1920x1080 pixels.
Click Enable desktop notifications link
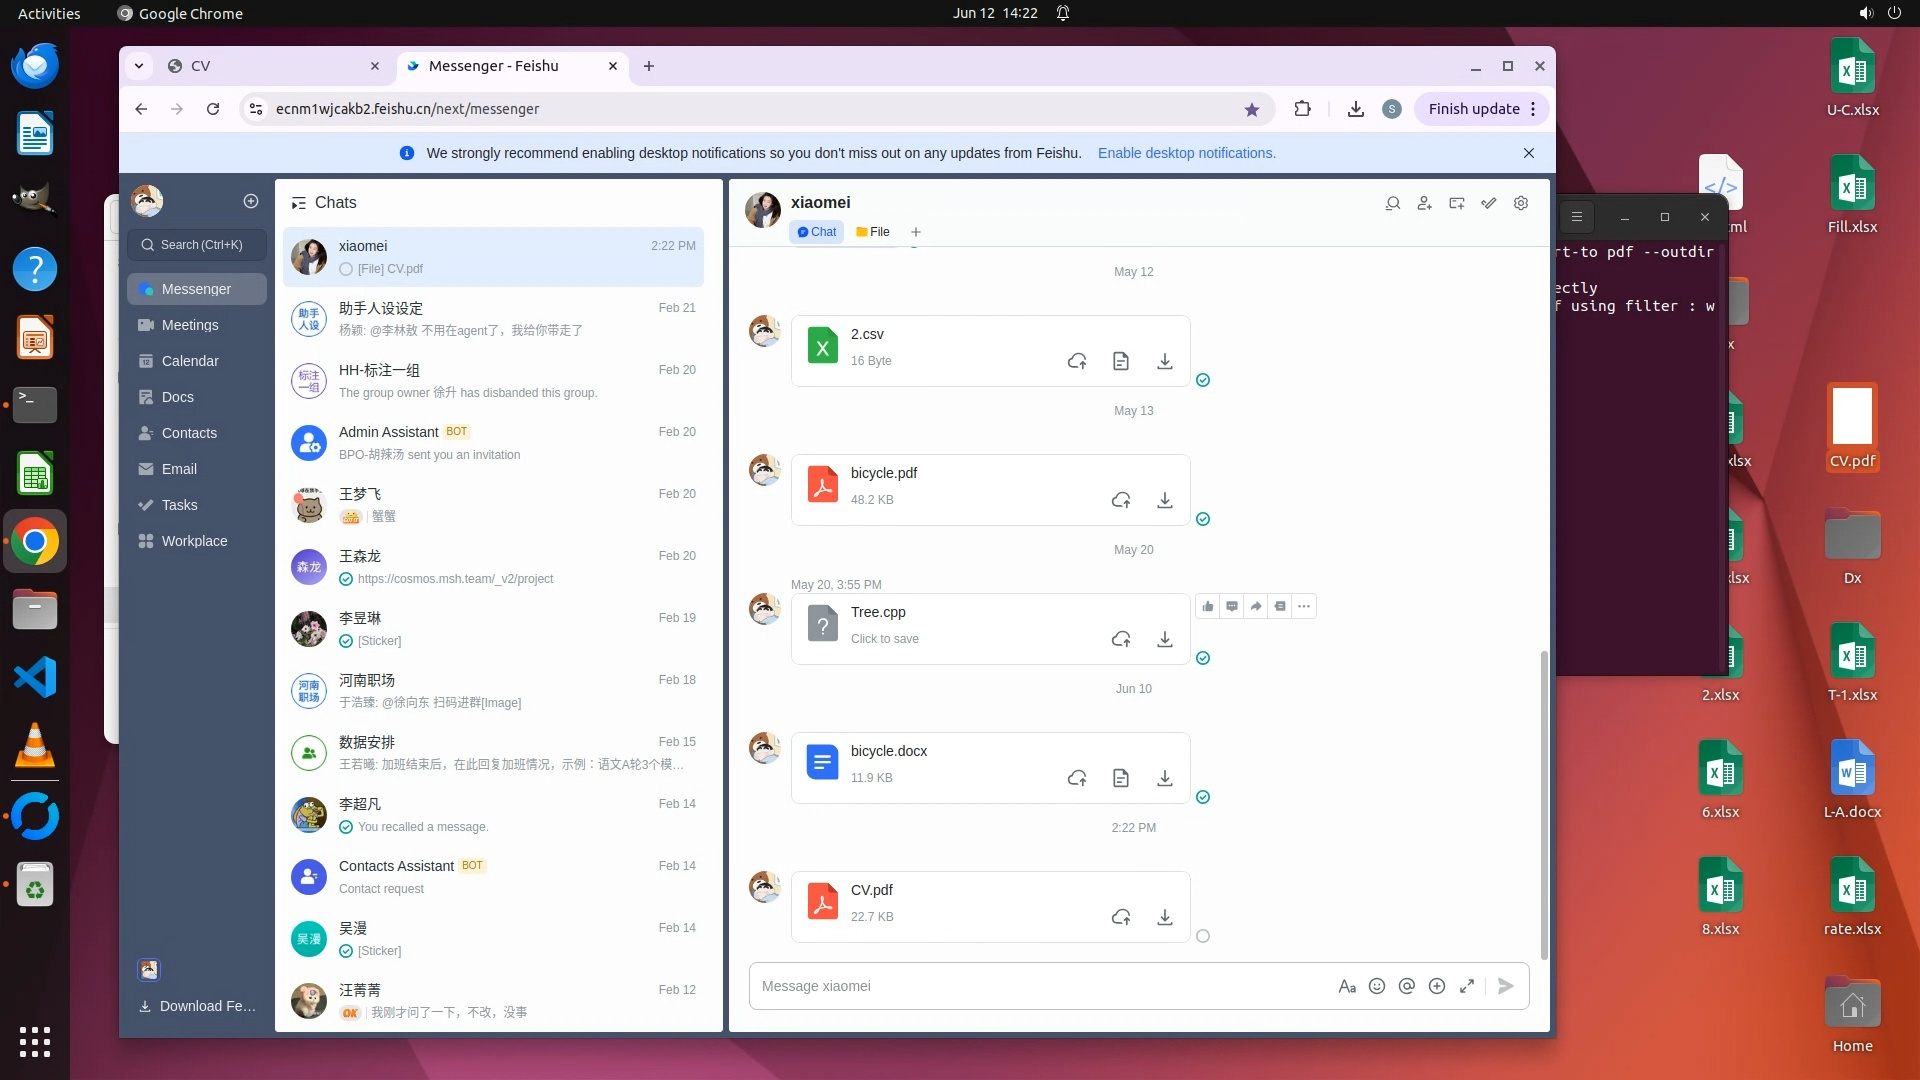1186,153
